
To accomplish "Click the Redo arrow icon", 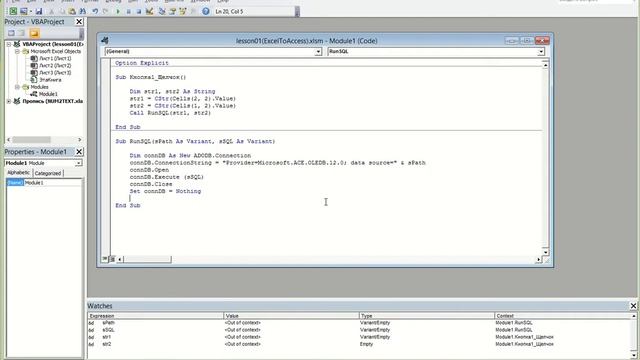I will [105, 11].
